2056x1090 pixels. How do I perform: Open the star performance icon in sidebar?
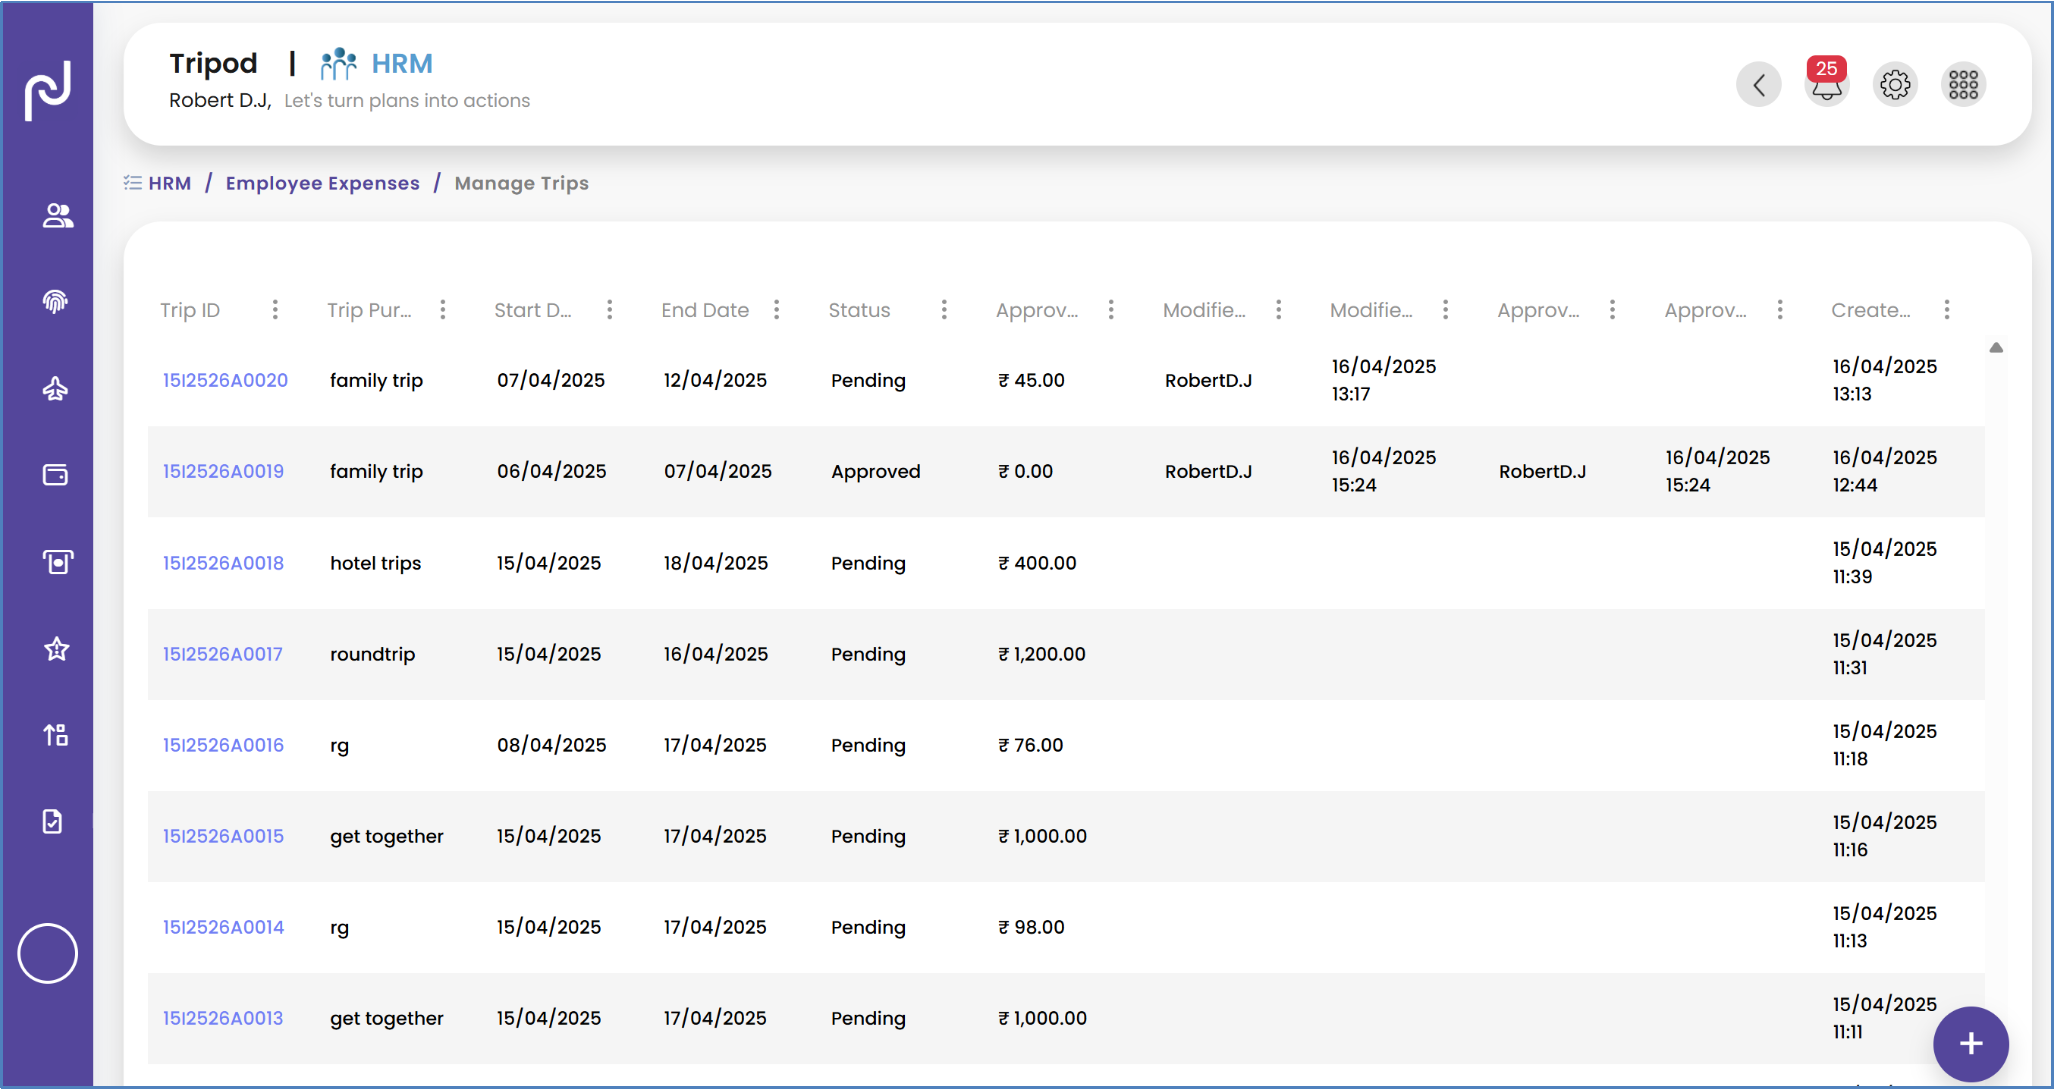(x=56, y=649)
